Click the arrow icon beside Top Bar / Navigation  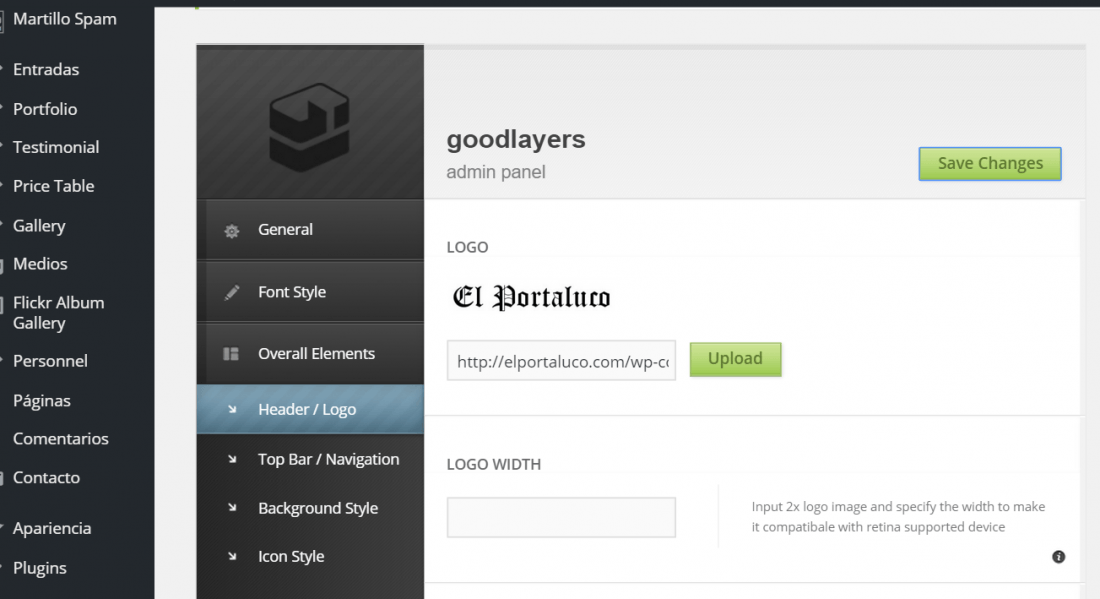click(x=232, y=459)
